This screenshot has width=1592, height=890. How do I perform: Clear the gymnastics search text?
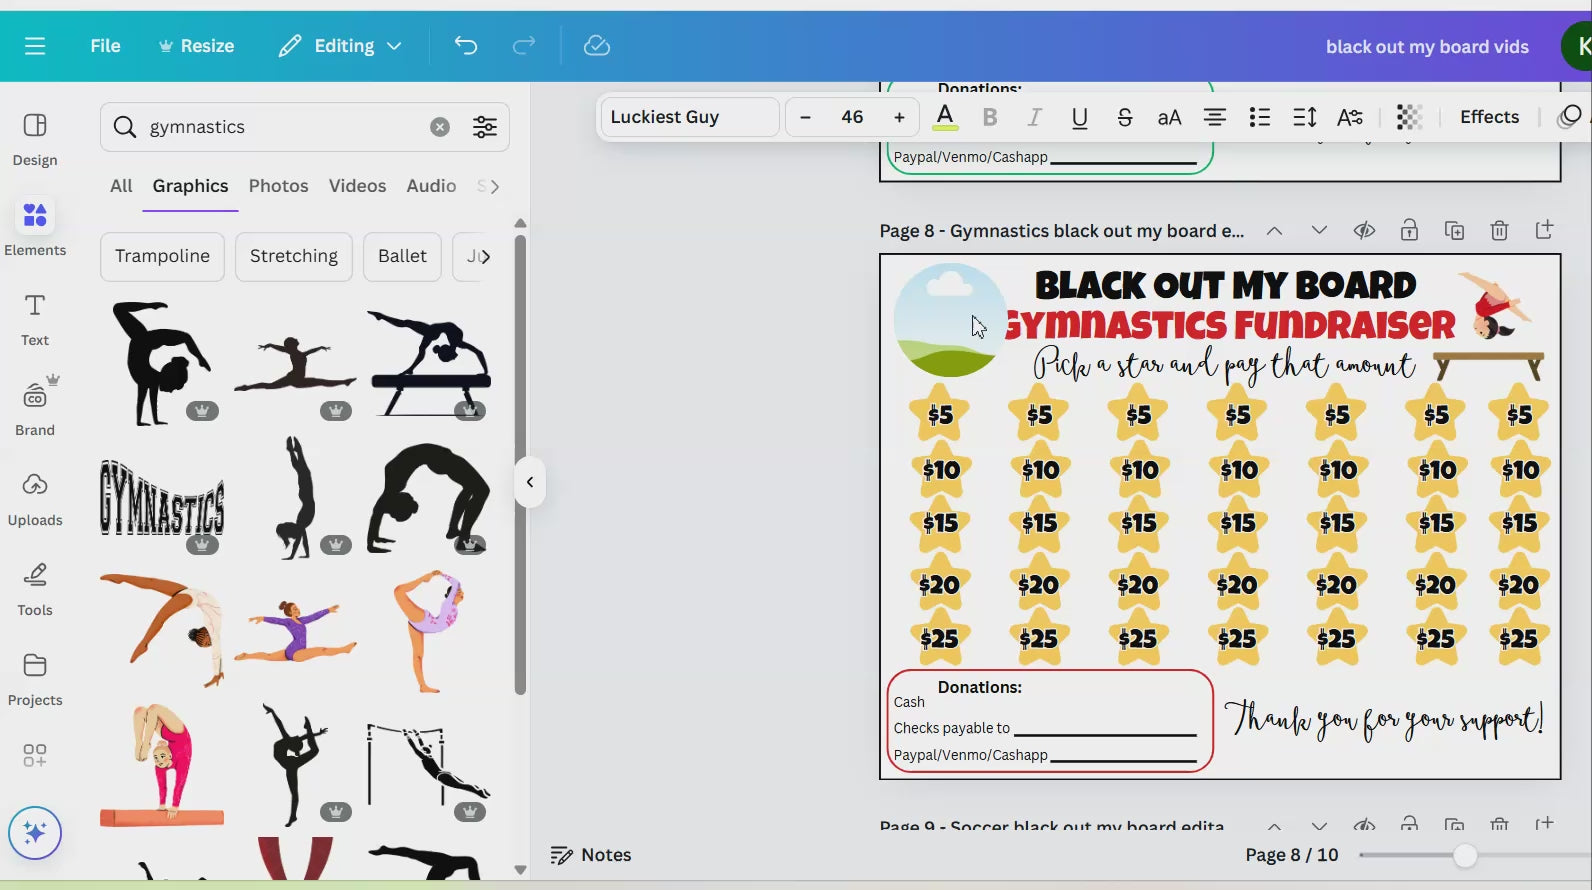[x=440, y=127]
